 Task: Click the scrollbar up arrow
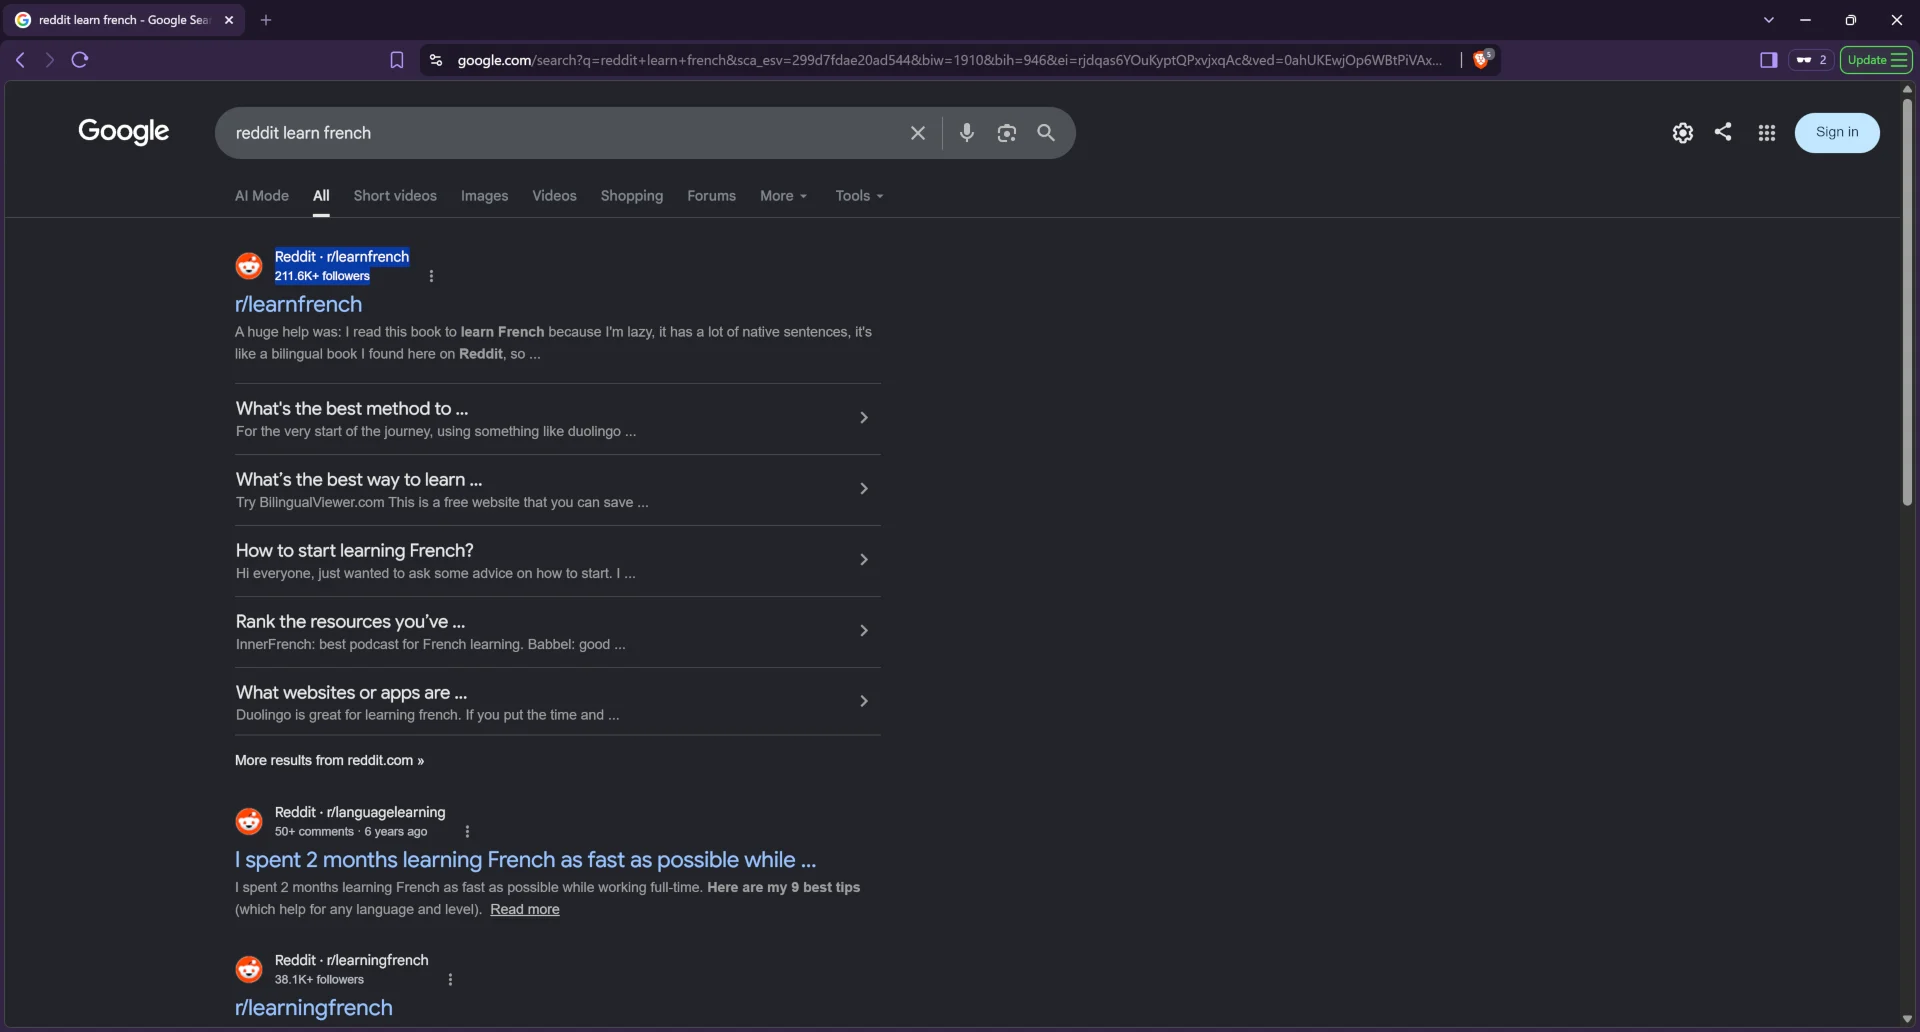[1907, 89]
